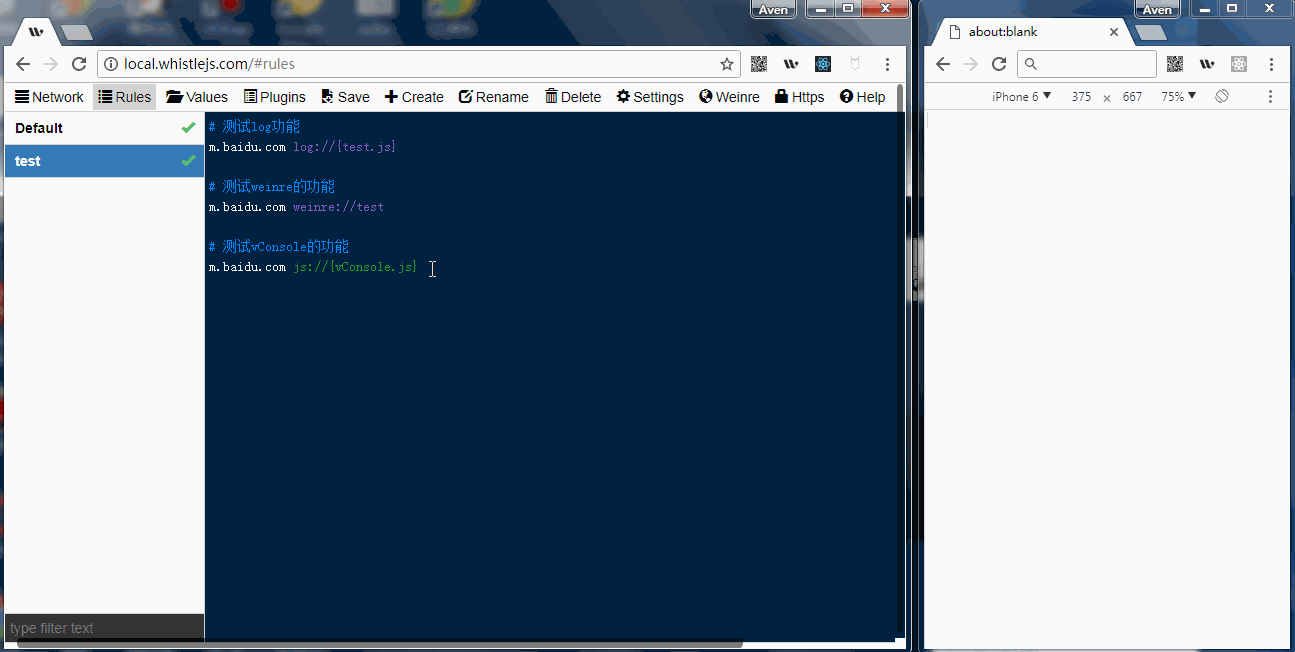Select the Default rules group
Screen dimensions: 1295x652
tap(104, 128)
